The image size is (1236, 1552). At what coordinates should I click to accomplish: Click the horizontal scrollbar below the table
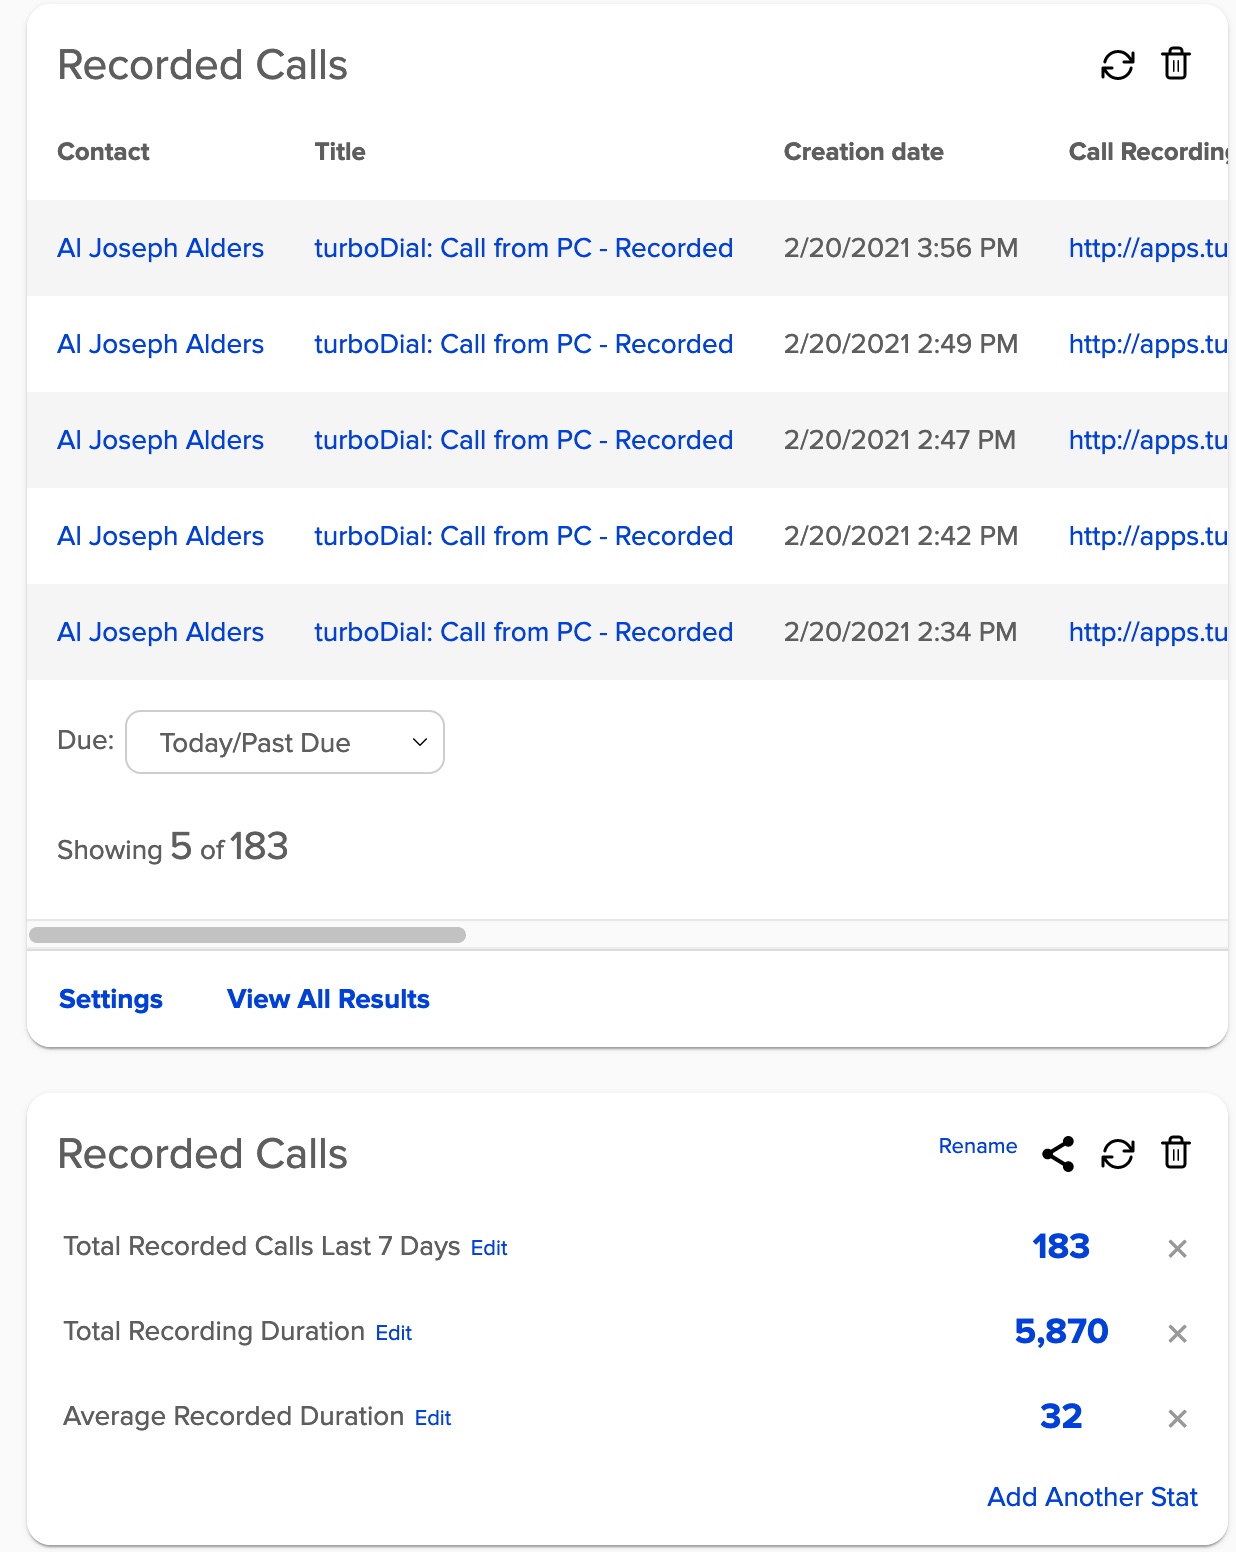250,935
